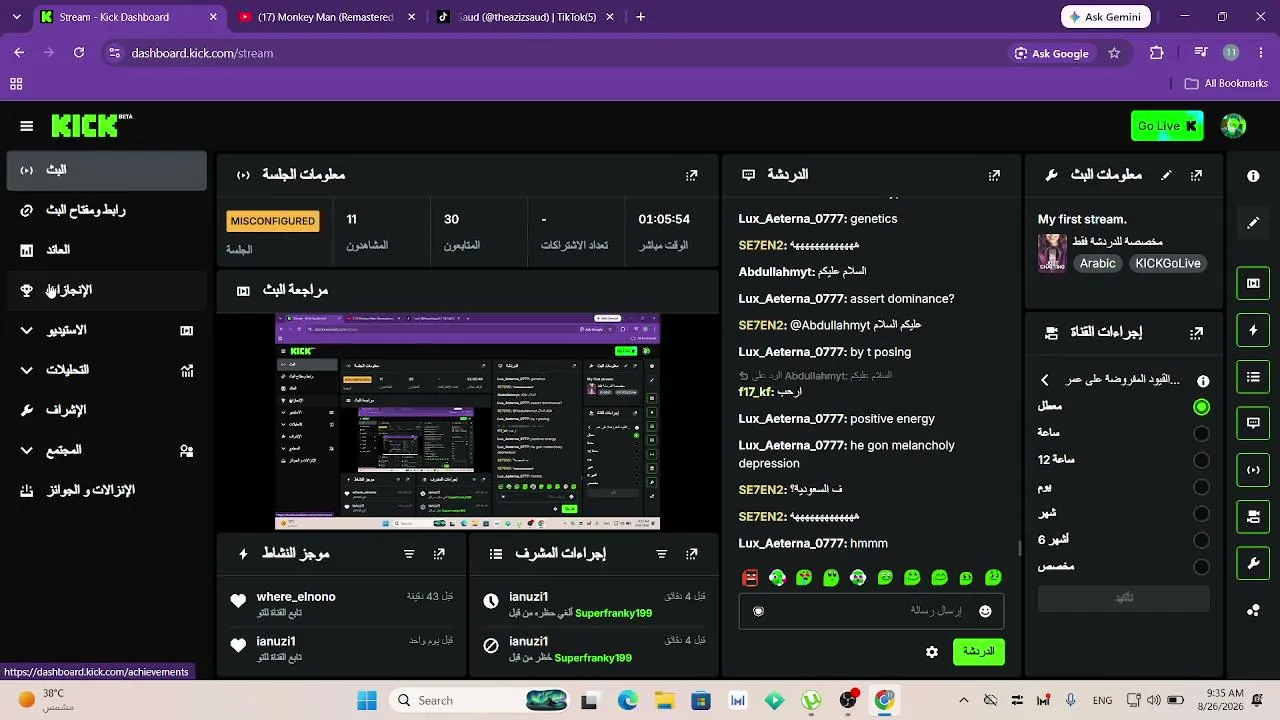Open the Chrome icon on the taskbar

click(885, 701)
